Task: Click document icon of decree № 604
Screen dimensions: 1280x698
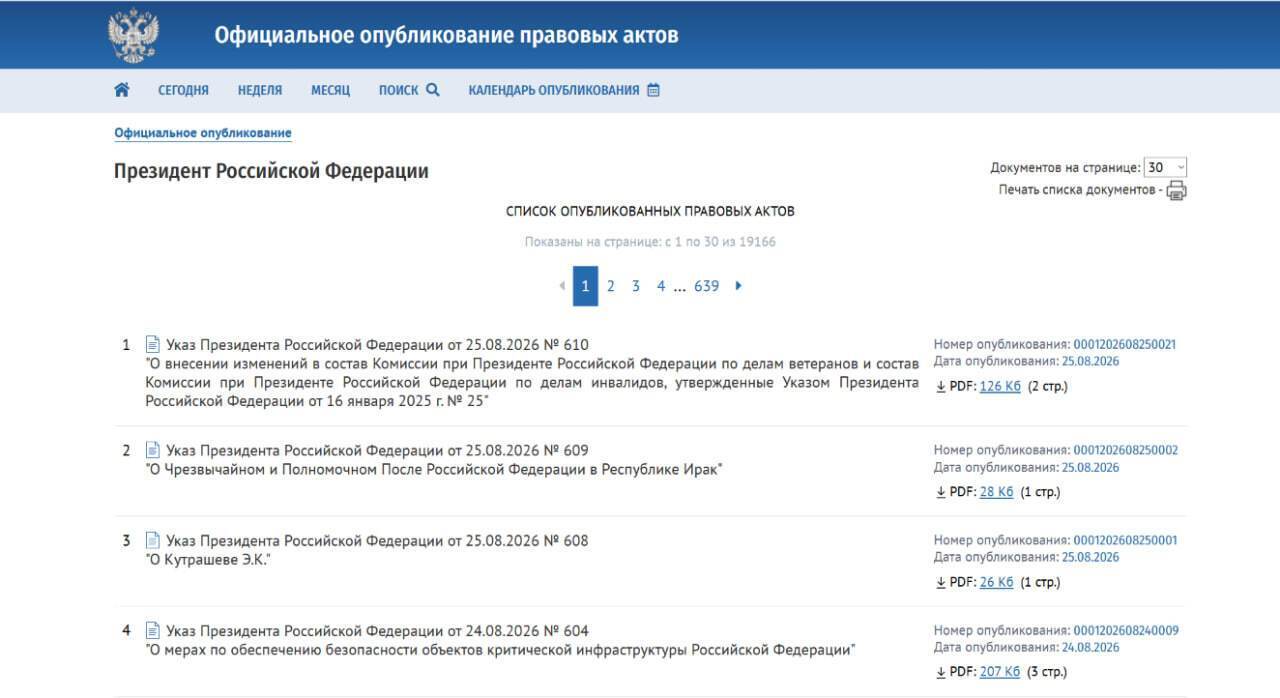Action: 153,630
